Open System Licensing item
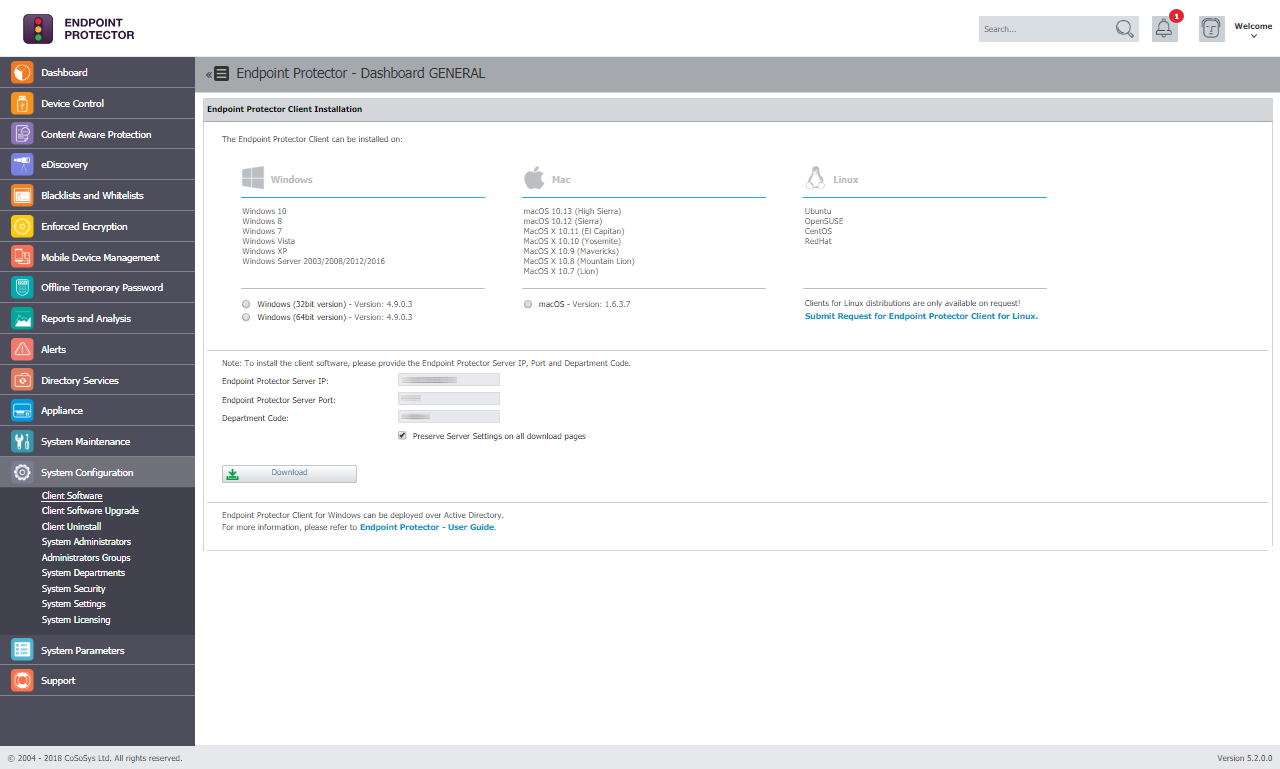The width and height of the screenshot is (1280, 769). [76, 620]
